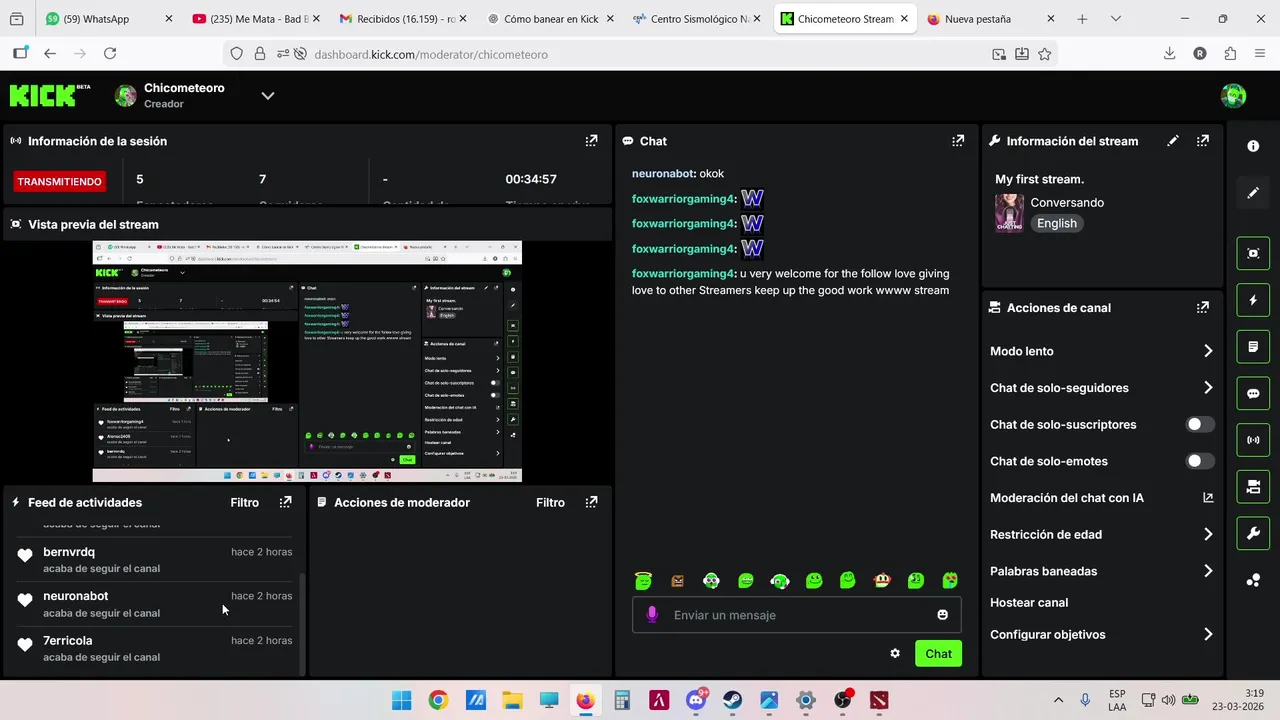The width and height of the screenshot is (1280, 720).
Task: Insert the halo angel green emote
Action: click(643, 580)
